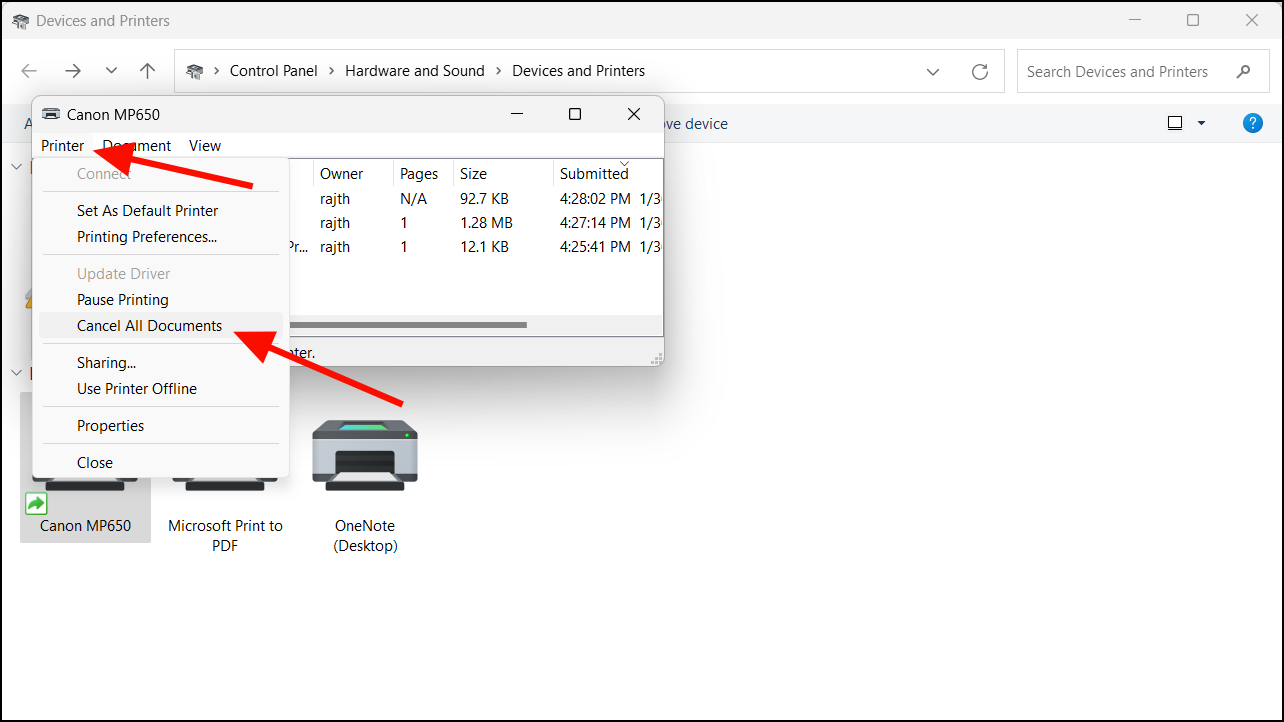Click the Back navigation arrow

[28, 70]
